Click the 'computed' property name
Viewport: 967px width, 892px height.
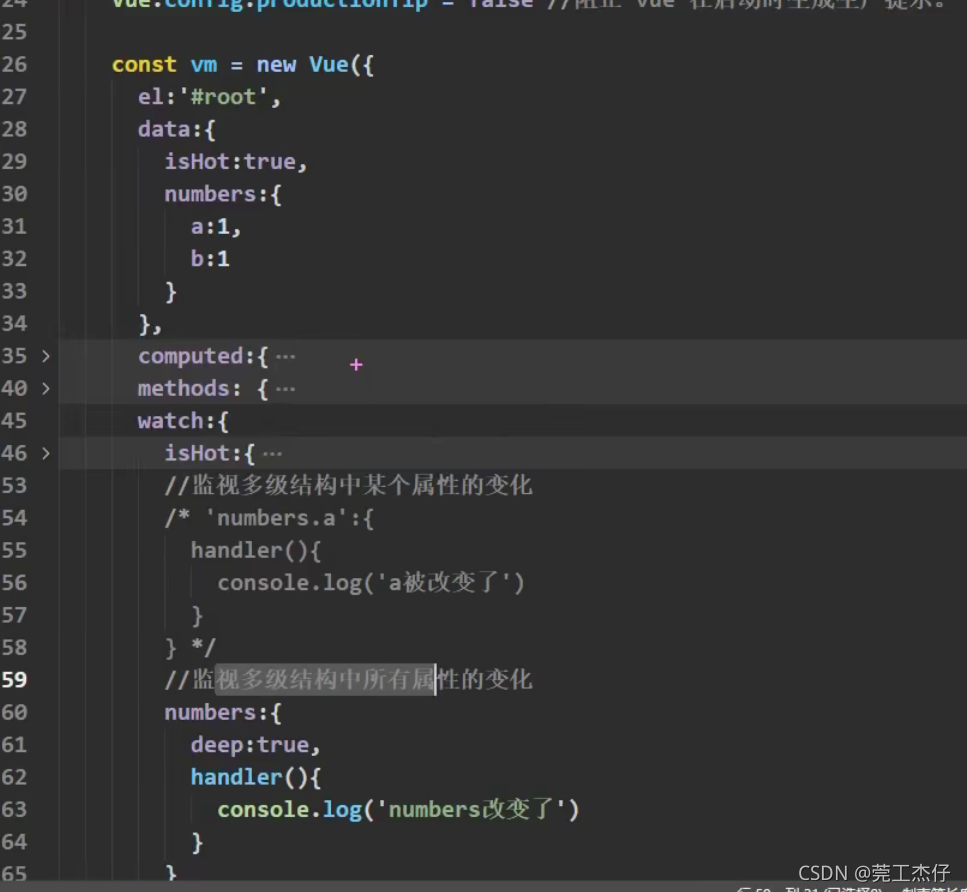[191, 357]
